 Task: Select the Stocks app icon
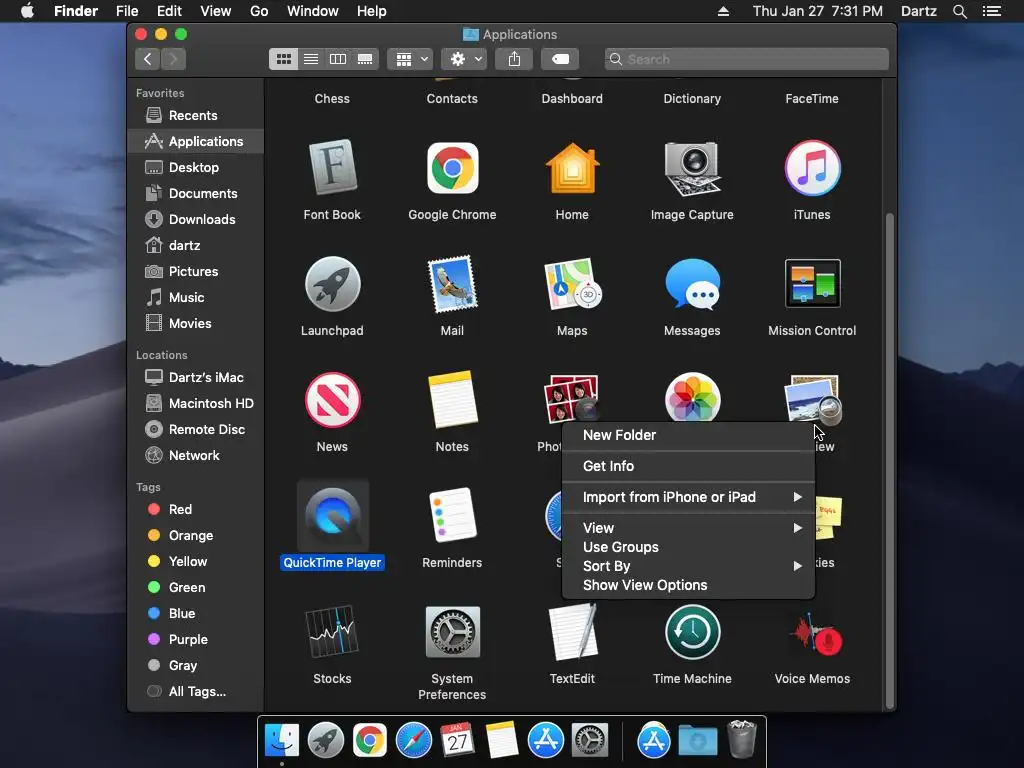332,632
